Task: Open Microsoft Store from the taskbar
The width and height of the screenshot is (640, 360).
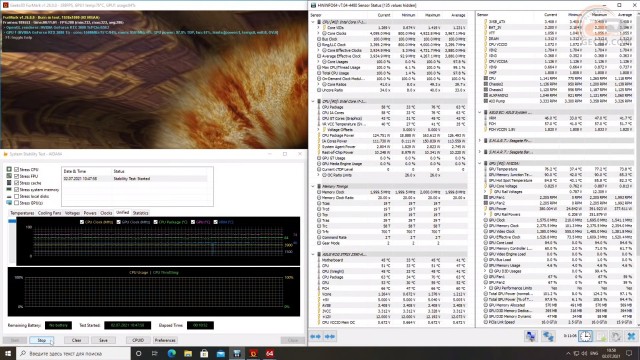Action: coord(204,353)
